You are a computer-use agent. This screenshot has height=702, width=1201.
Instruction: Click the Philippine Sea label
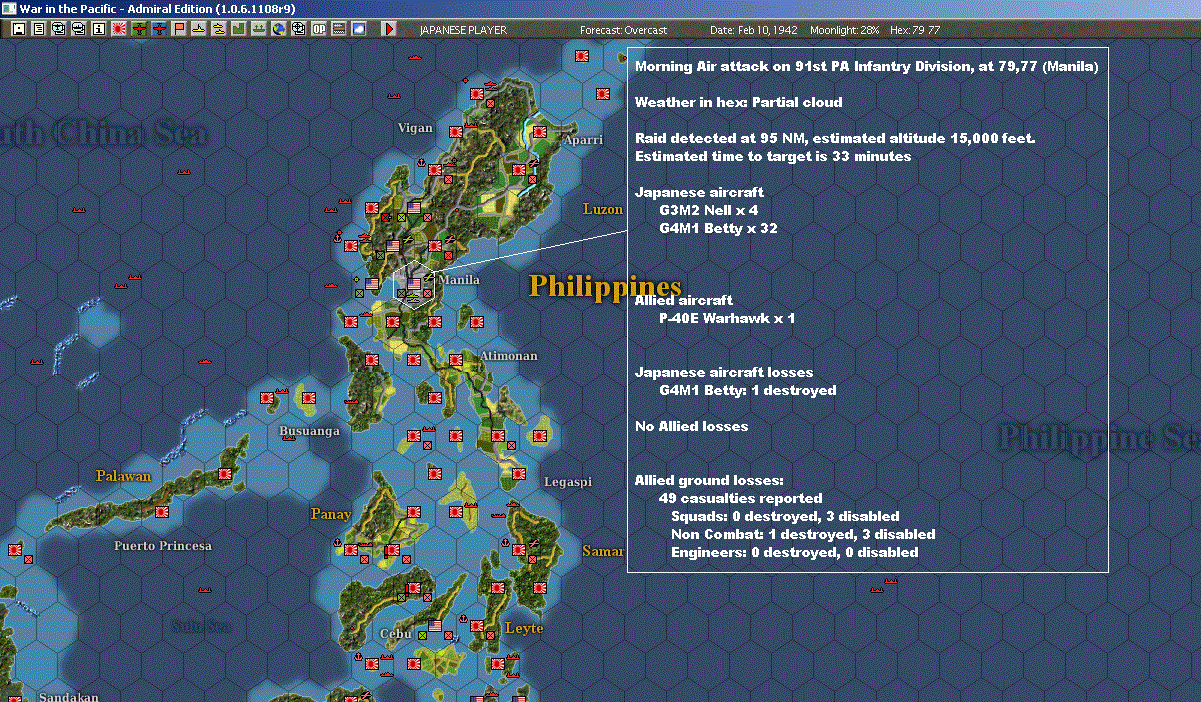(1098, 437)
